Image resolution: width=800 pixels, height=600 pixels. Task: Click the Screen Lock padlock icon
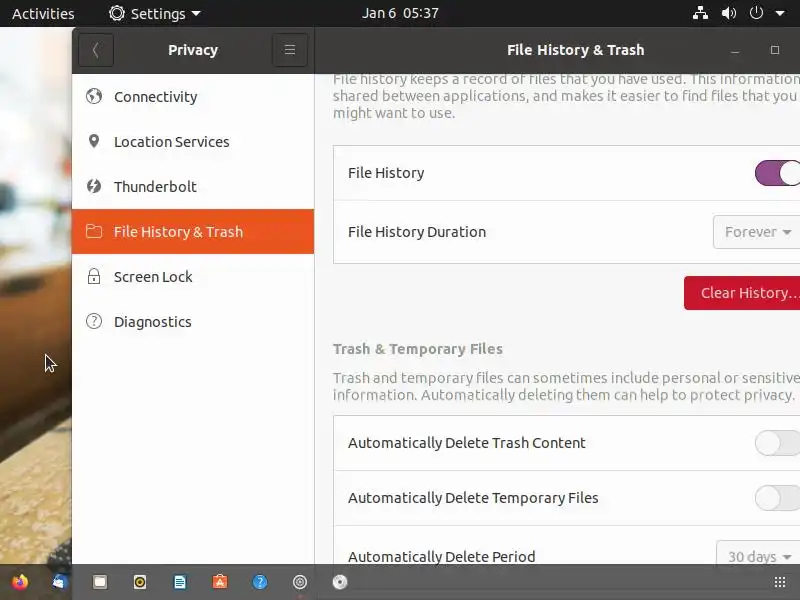[x=94, y=276]
